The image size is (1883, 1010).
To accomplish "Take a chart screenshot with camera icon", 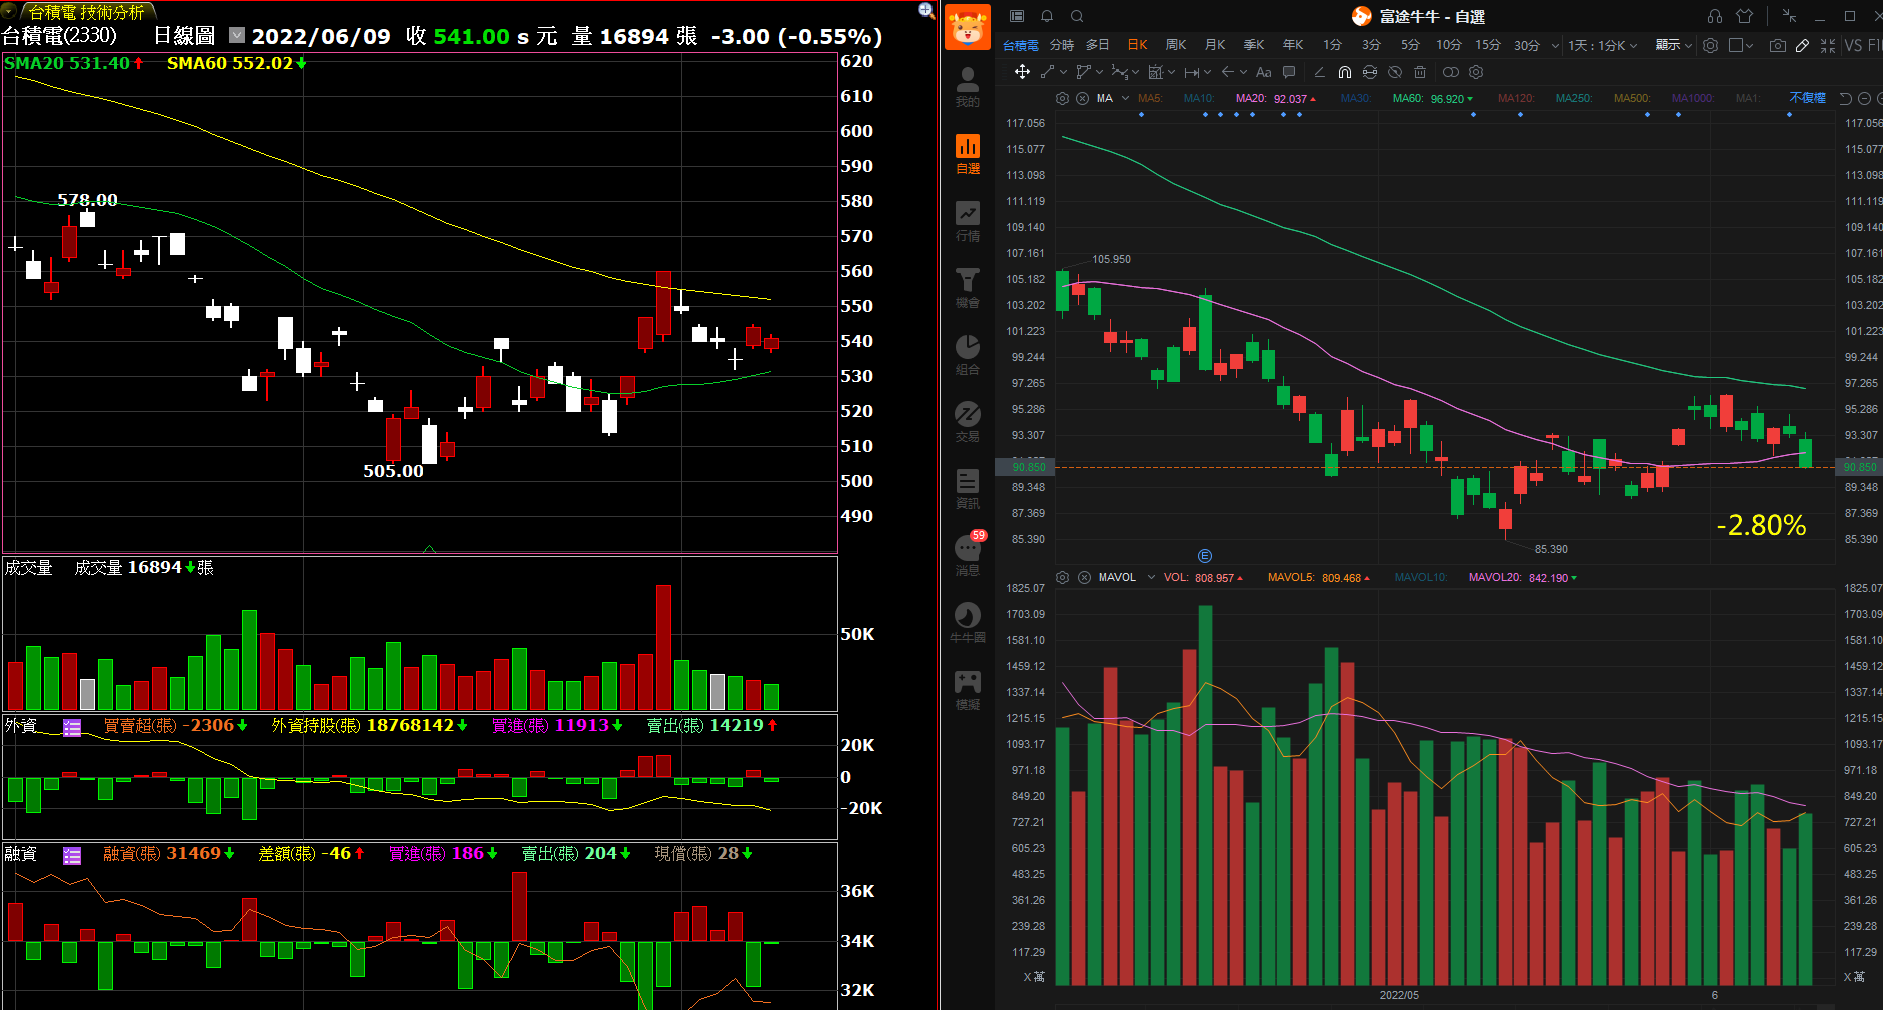I will [1777, 46].
